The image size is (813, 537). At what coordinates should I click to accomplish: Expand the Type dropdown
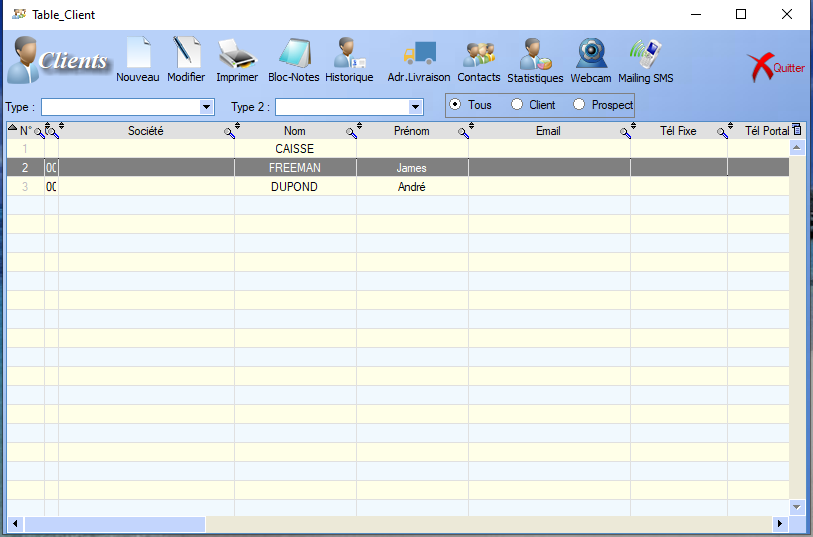point(207,107)
